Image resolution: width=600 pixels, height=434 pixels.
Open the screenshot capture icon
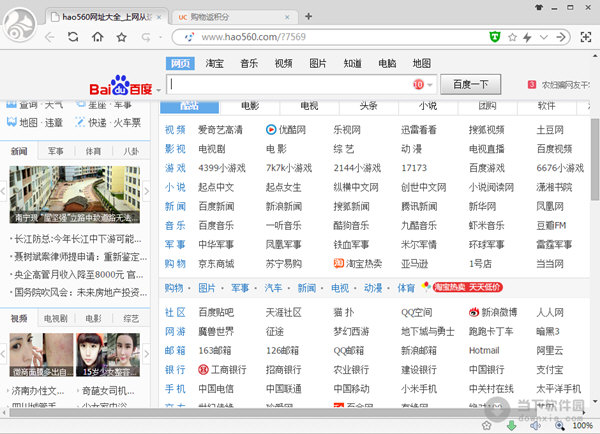[586, 37]
